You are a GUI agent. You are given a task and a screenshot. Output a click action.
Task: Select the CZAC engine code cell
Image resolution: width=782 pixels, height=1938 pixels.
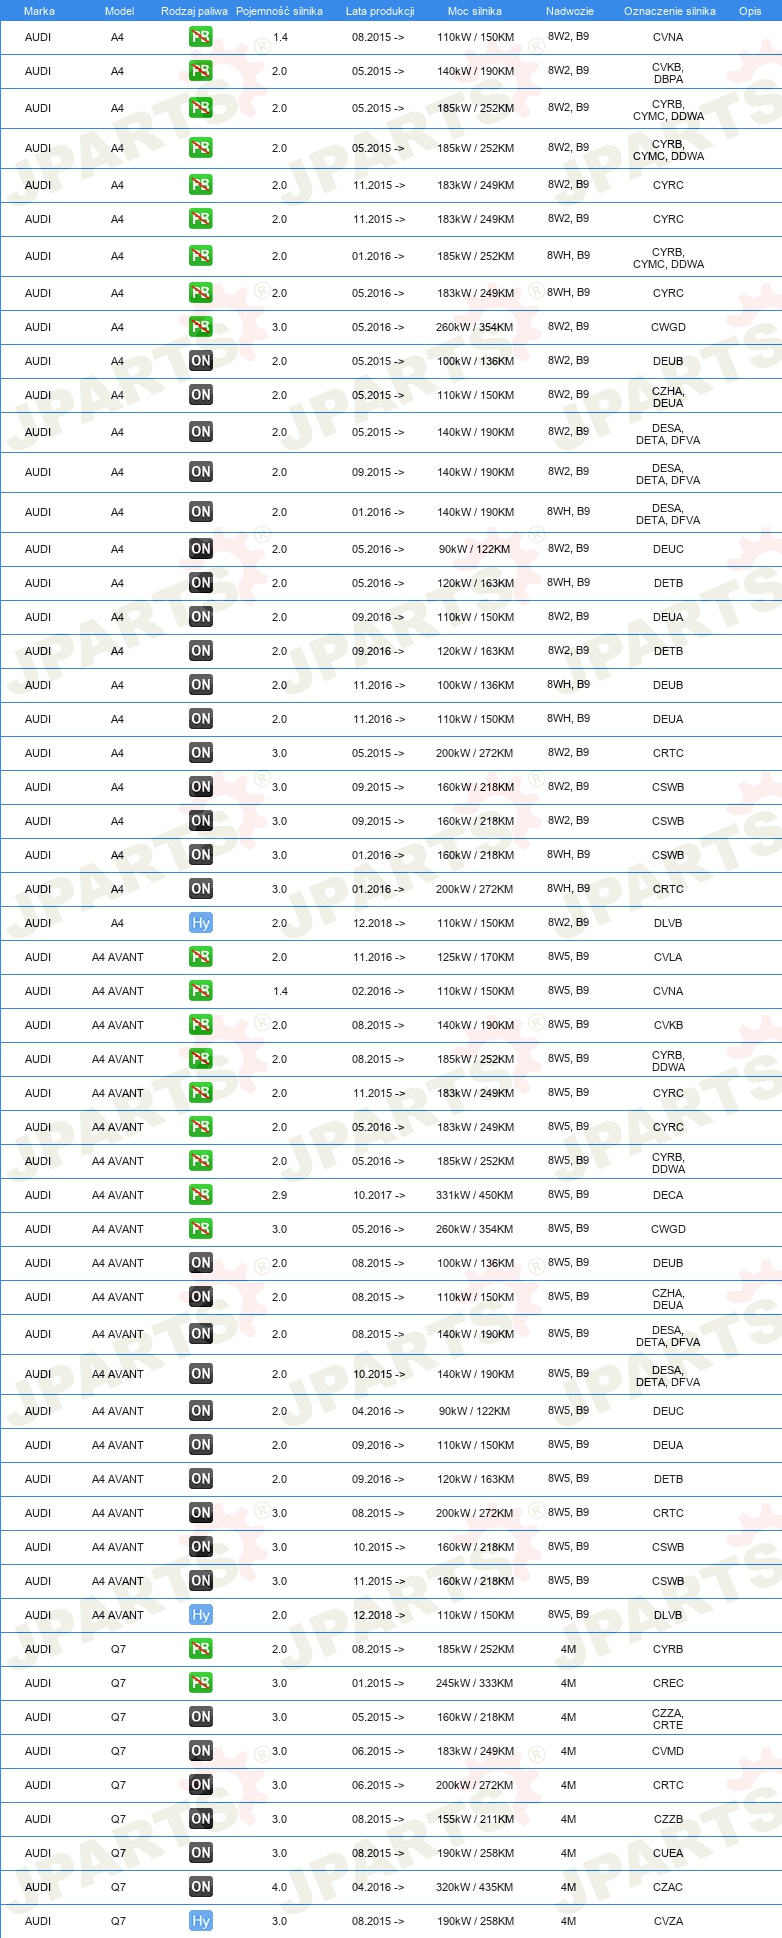coord(668,1887)
